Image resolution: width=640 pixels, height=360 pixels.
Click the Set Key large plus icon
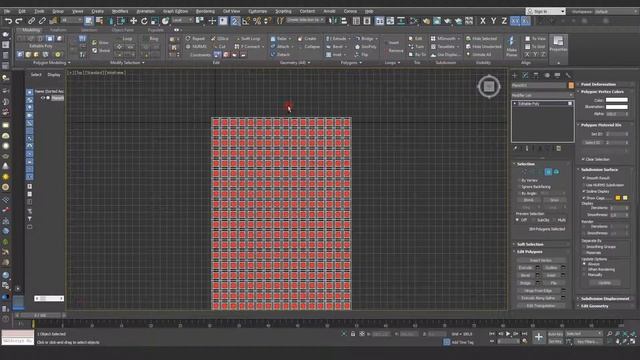point(539,337)
